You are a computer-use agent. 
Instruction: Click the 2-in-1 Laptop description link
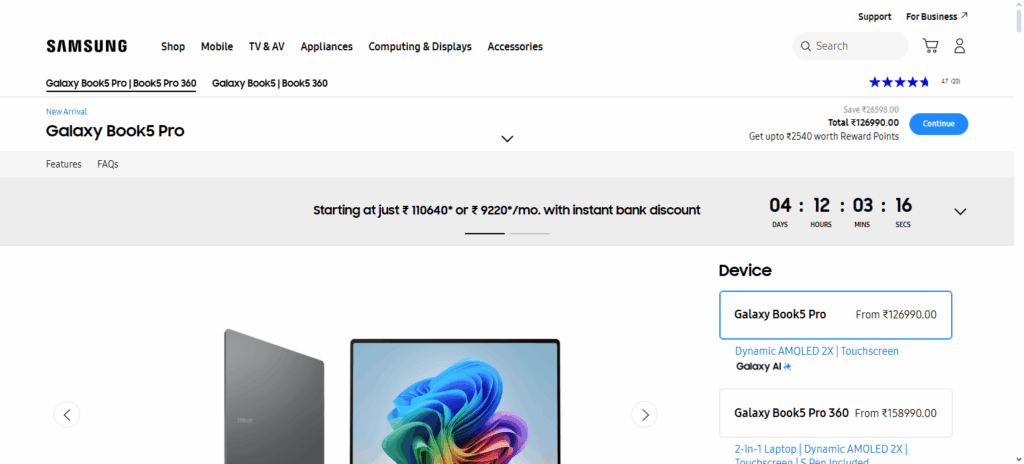[x=821, y=456]
